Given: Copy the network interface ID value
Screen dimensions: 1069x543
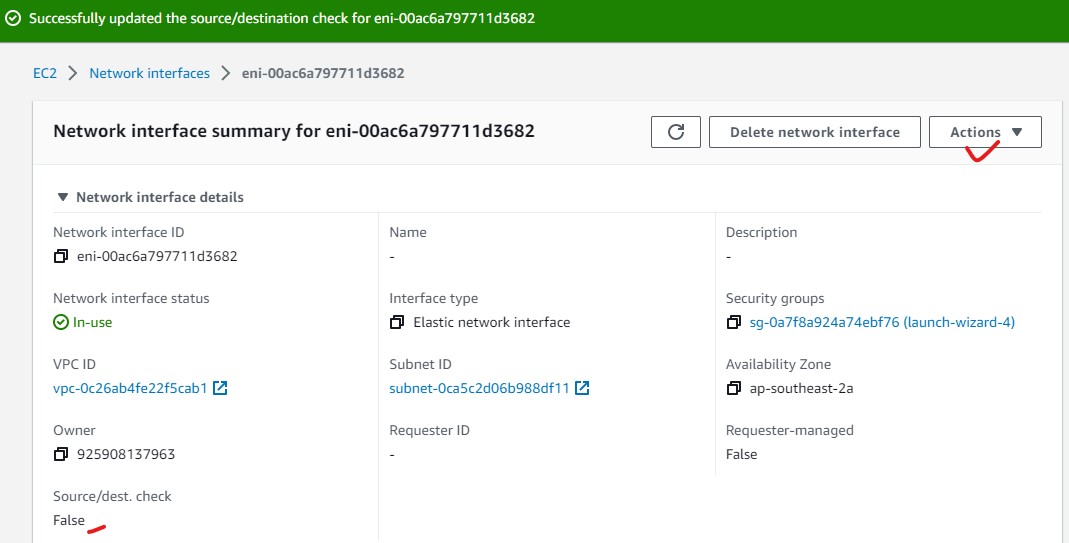Looking at the screenshot, I should (x=61, y=256).
